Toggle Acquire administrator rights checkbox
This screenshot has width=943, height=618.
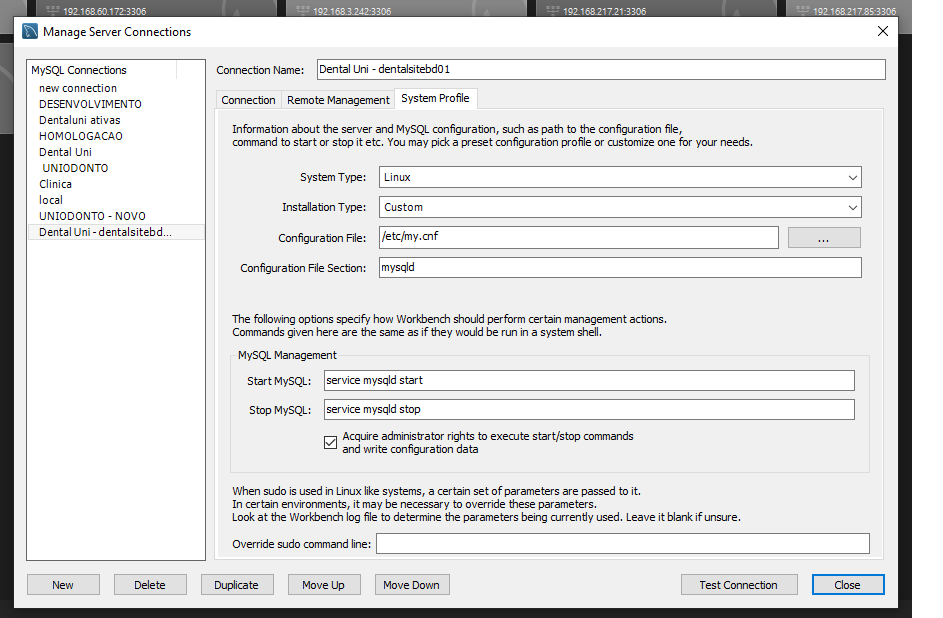click(330, 443)
